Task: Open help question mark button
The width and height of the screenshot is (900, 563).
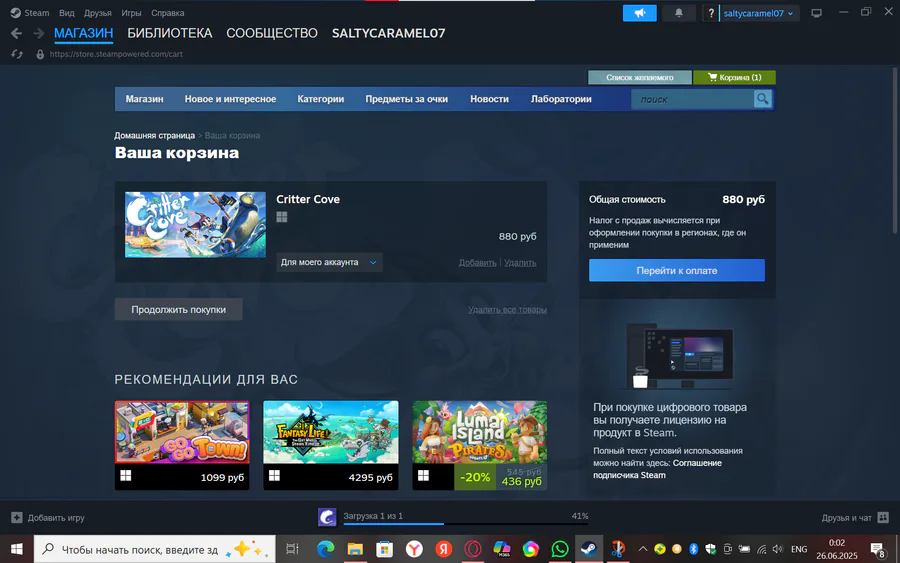Action: pos(711,13)
